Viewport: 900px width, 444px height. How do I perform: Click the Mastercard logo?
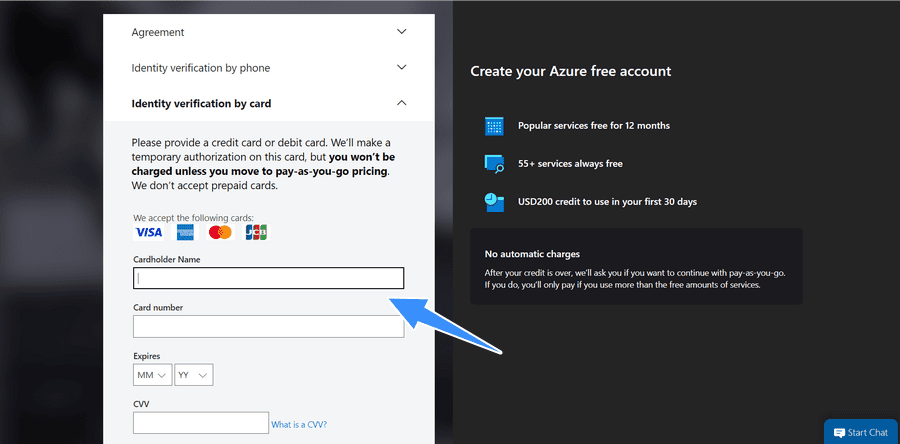point(220,232)
